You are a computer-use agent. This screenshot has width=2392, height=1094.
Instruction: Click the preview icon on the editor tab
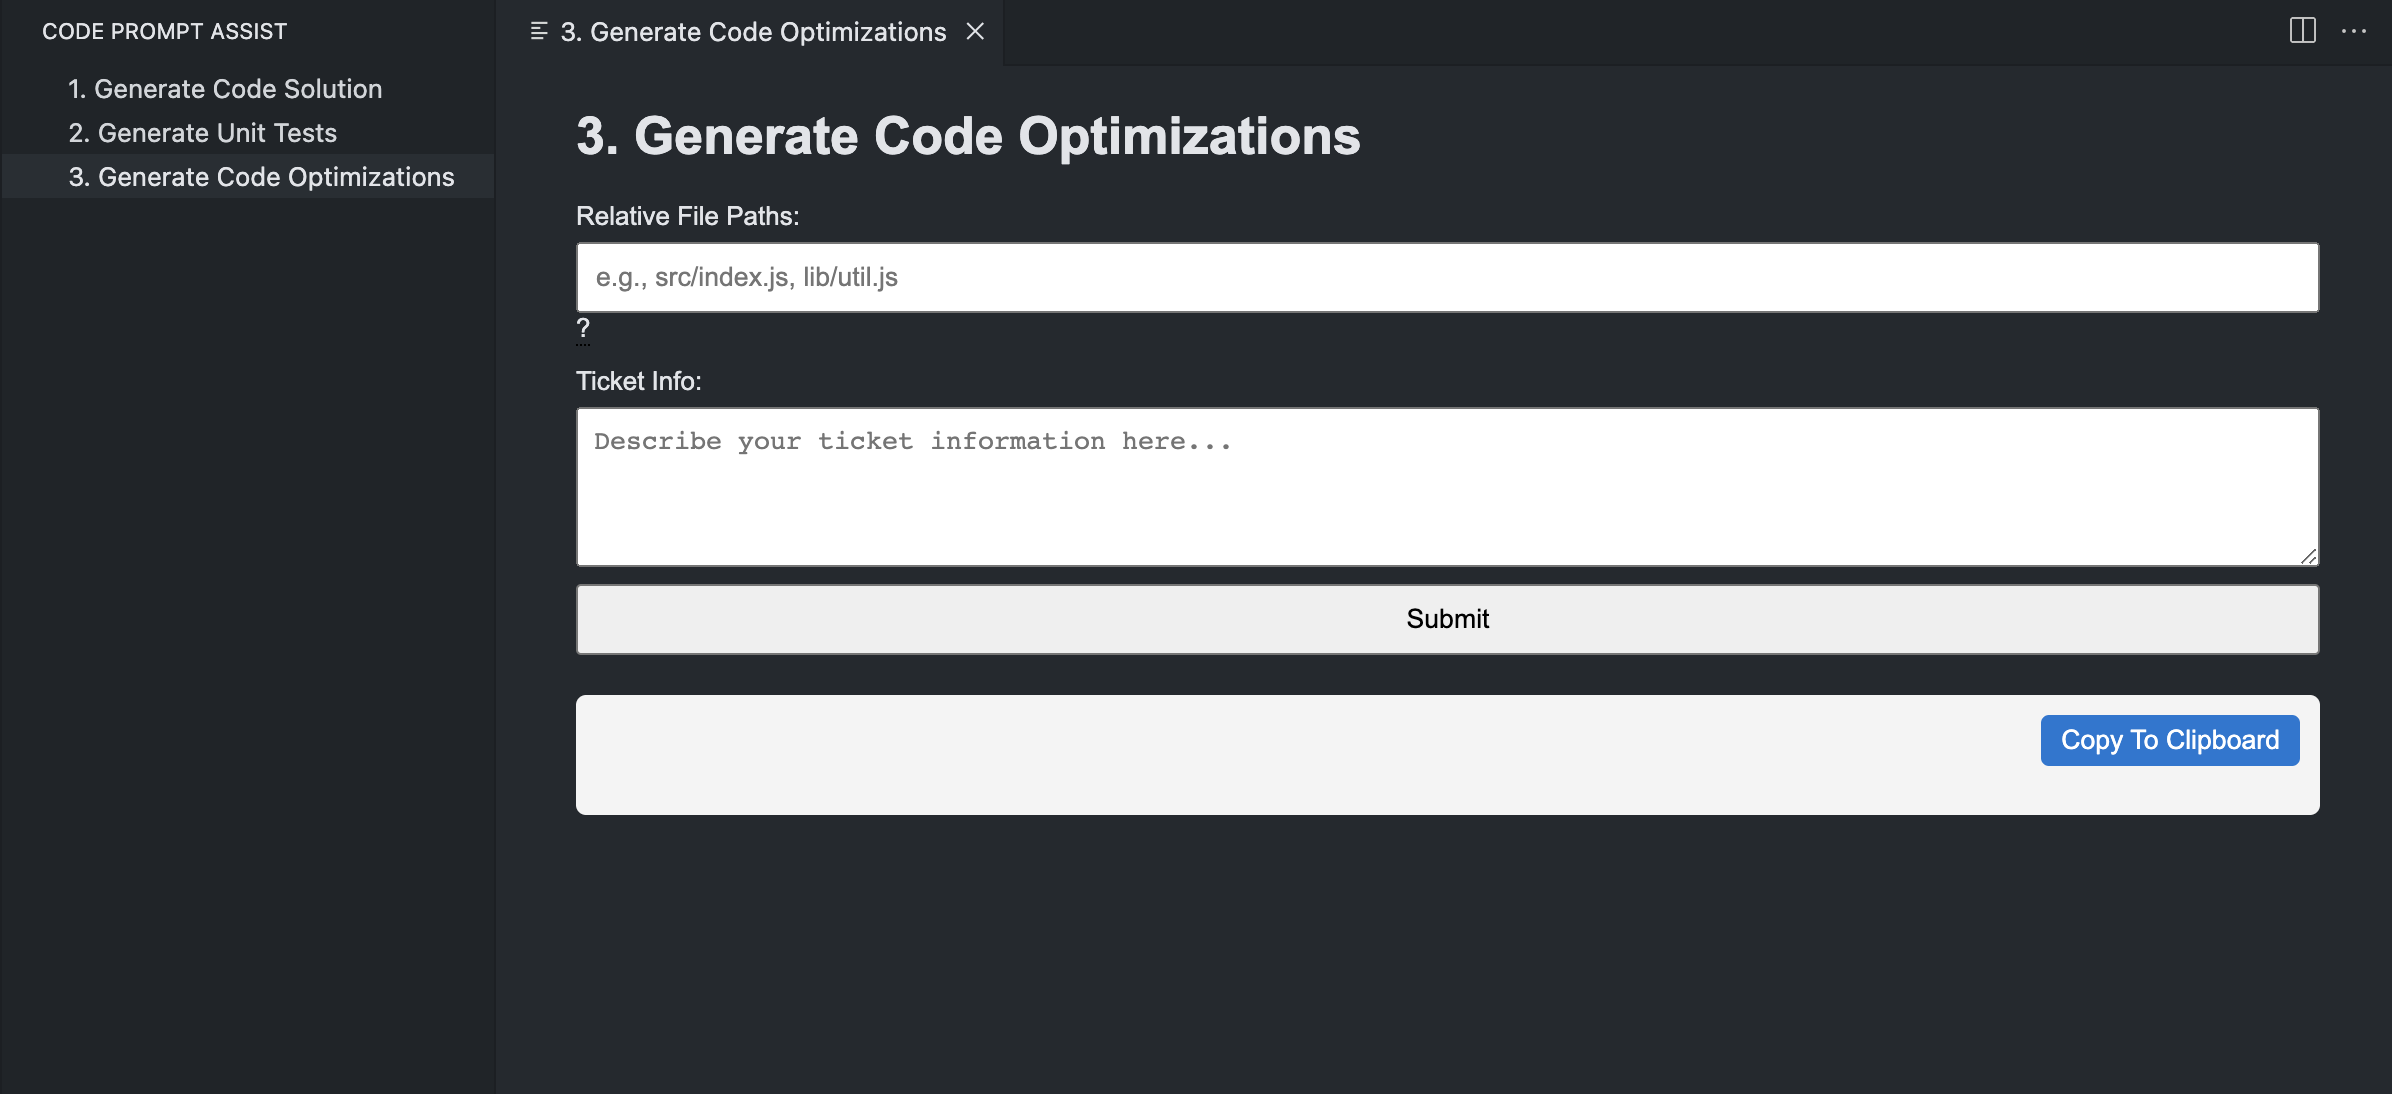539,32
